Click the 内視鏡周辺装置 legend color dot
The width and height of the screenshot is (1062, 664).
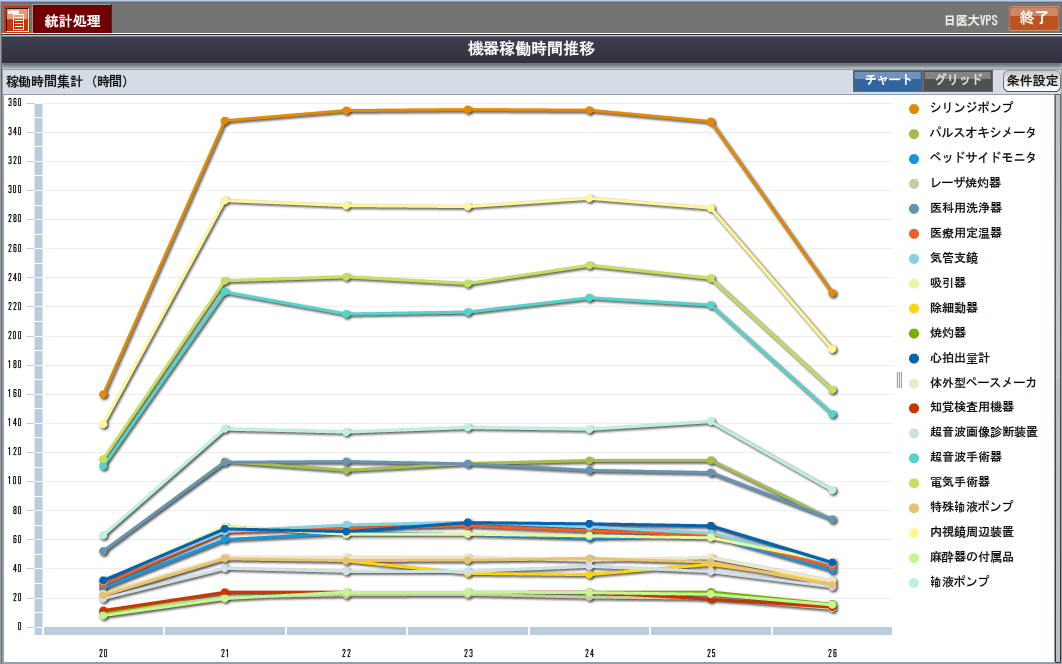coord(914,532)
